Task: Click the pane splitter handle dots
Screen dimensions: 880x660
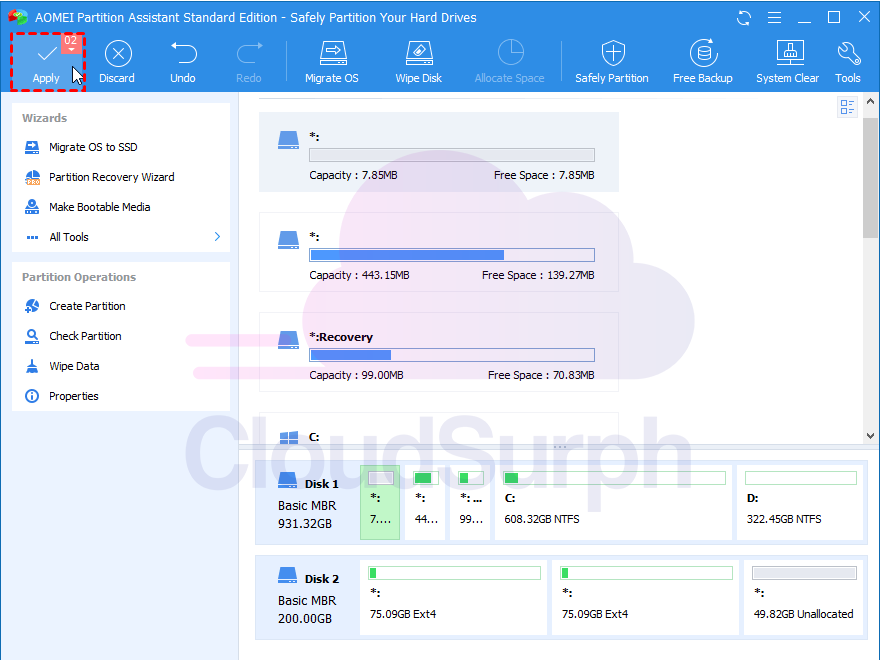Action: point(560,447)
